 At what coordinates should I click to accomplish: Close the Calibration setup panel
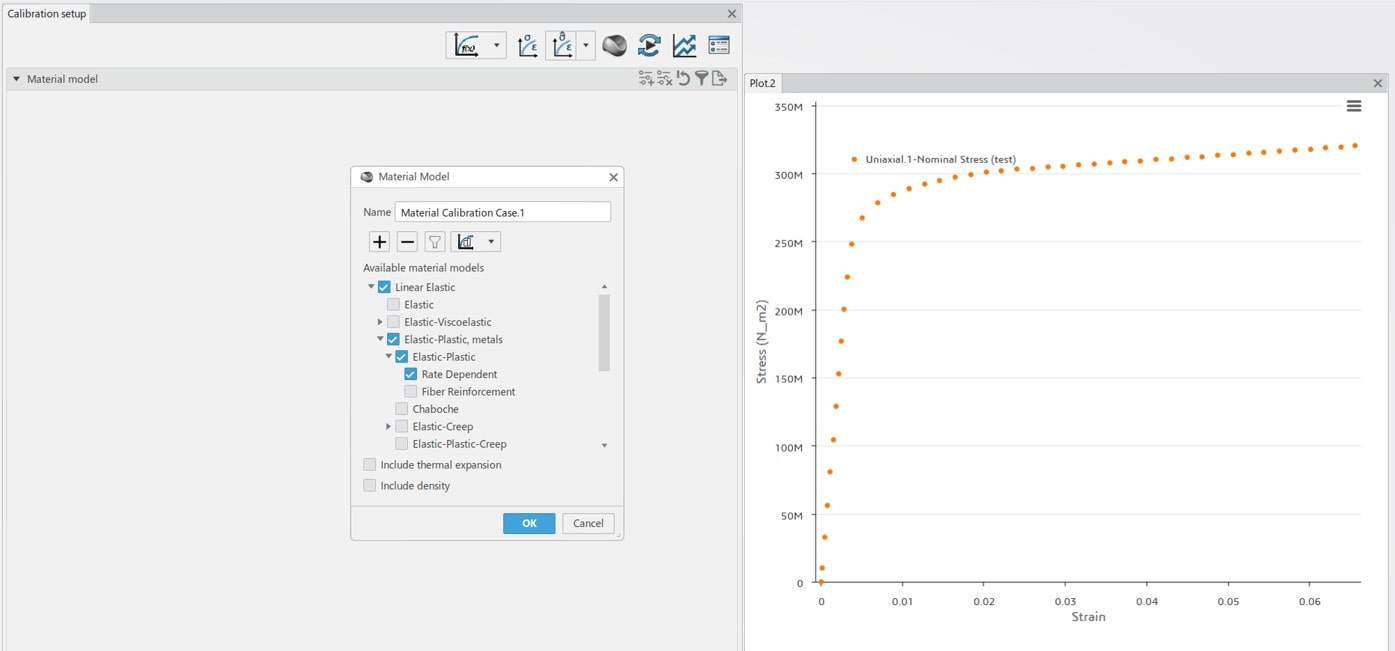tap(731, 14)
